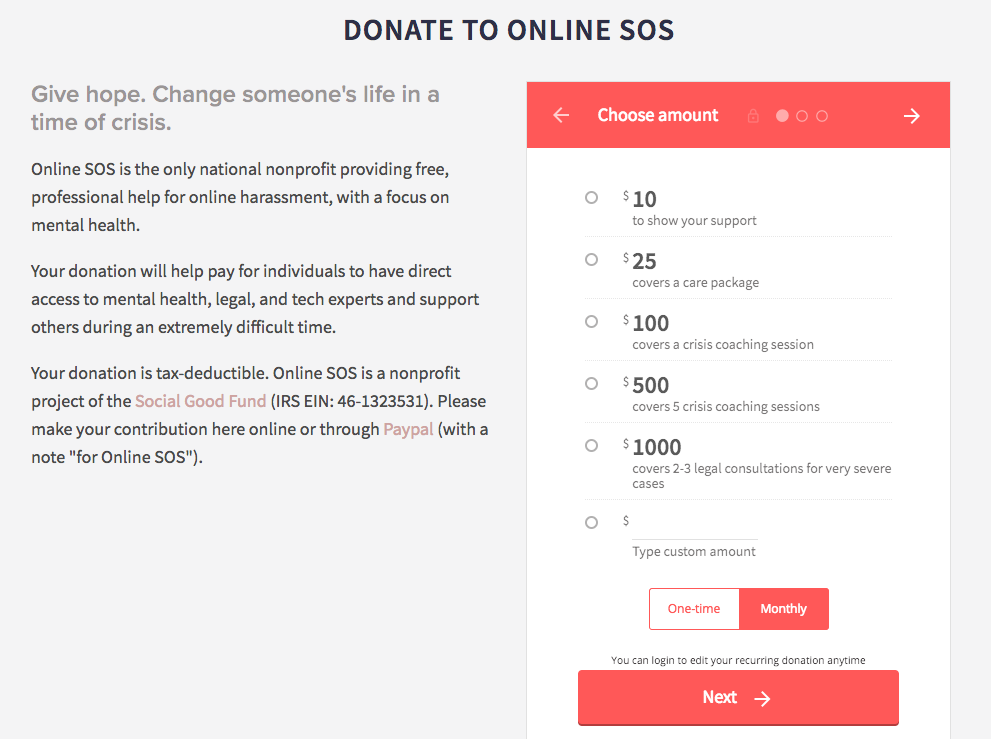Click the Choose amount header title
Viewport: 991px width, 739px height.
(657, 115)
